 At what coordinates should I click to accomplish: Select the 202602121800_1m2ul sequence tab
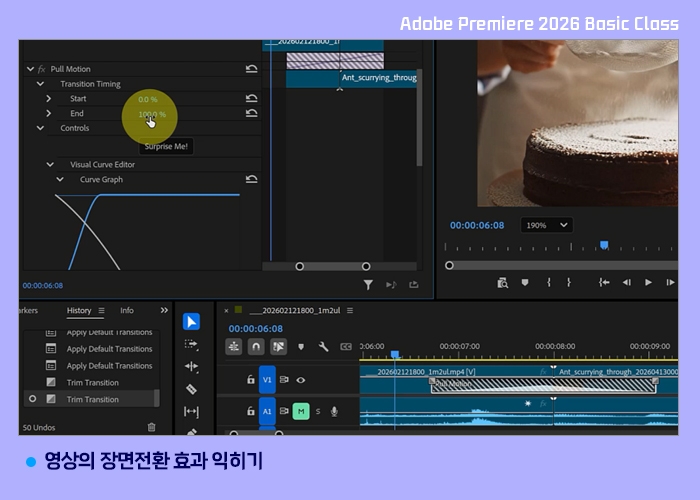click(x=296, y=310)
